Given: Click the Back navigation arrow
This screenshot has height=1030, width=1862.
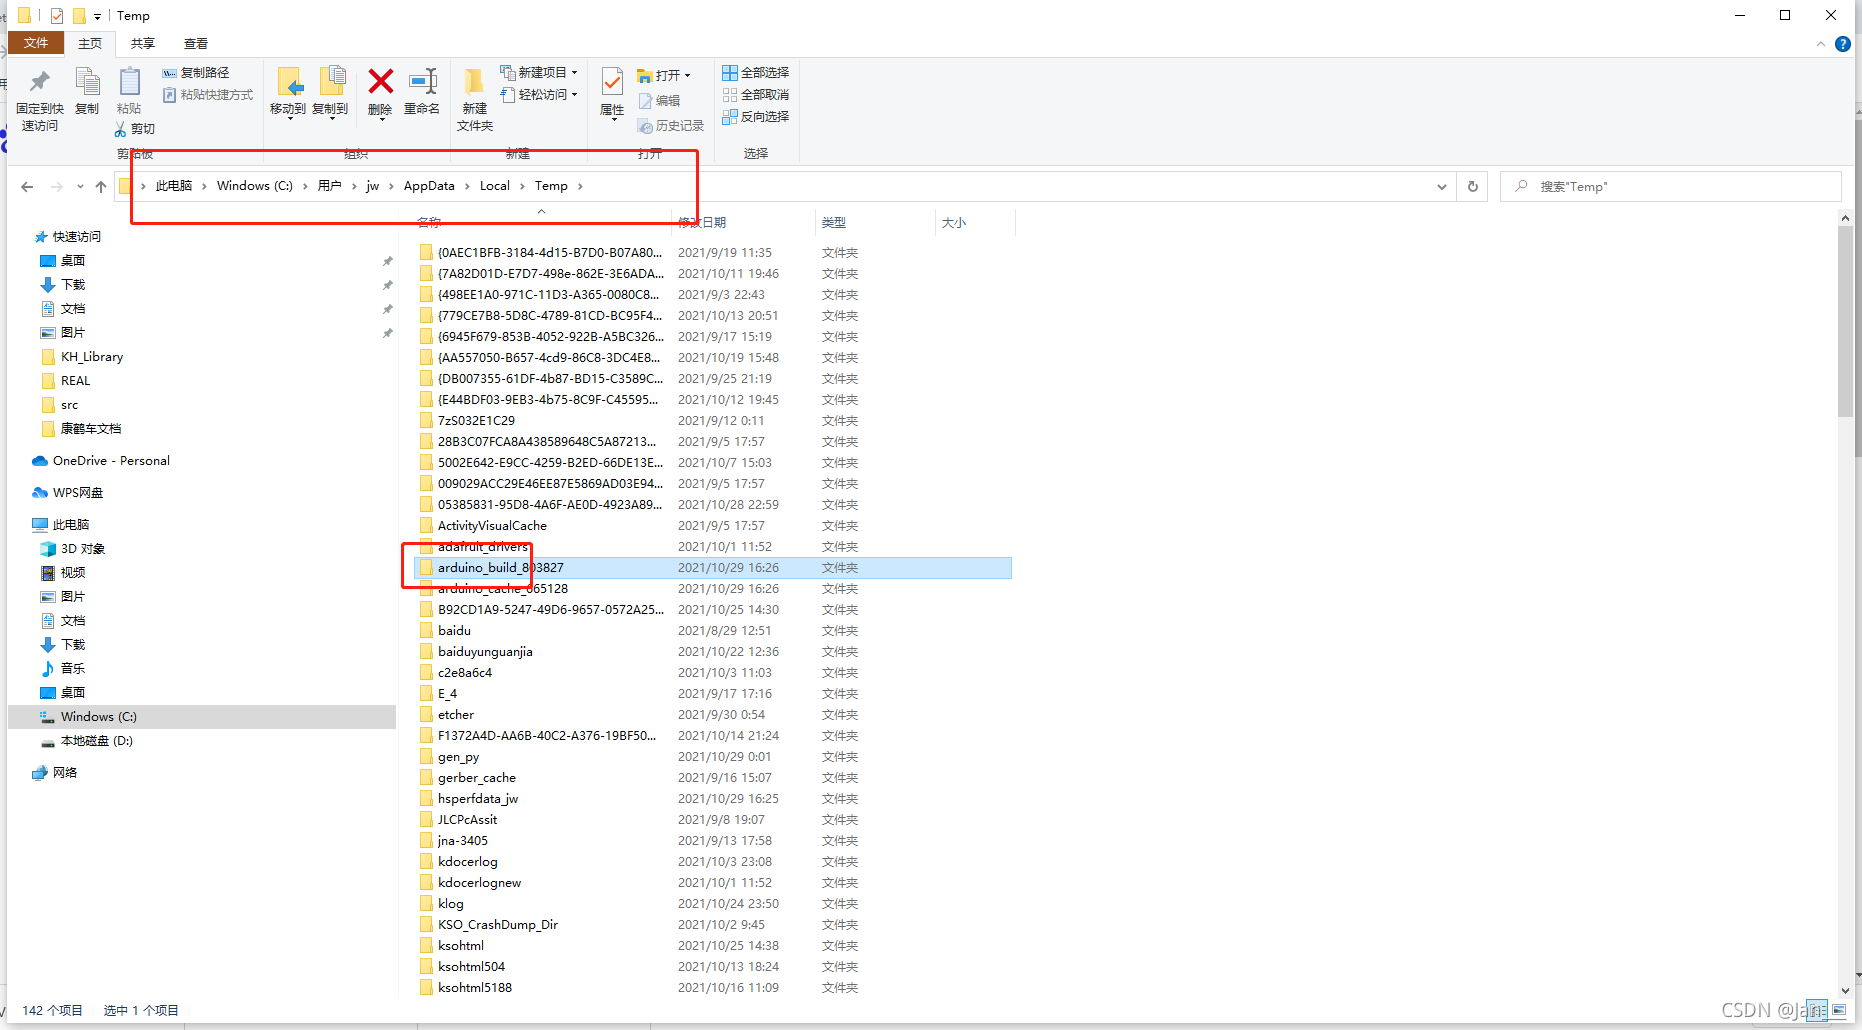Looking at the screenshot, I should 27,187.
